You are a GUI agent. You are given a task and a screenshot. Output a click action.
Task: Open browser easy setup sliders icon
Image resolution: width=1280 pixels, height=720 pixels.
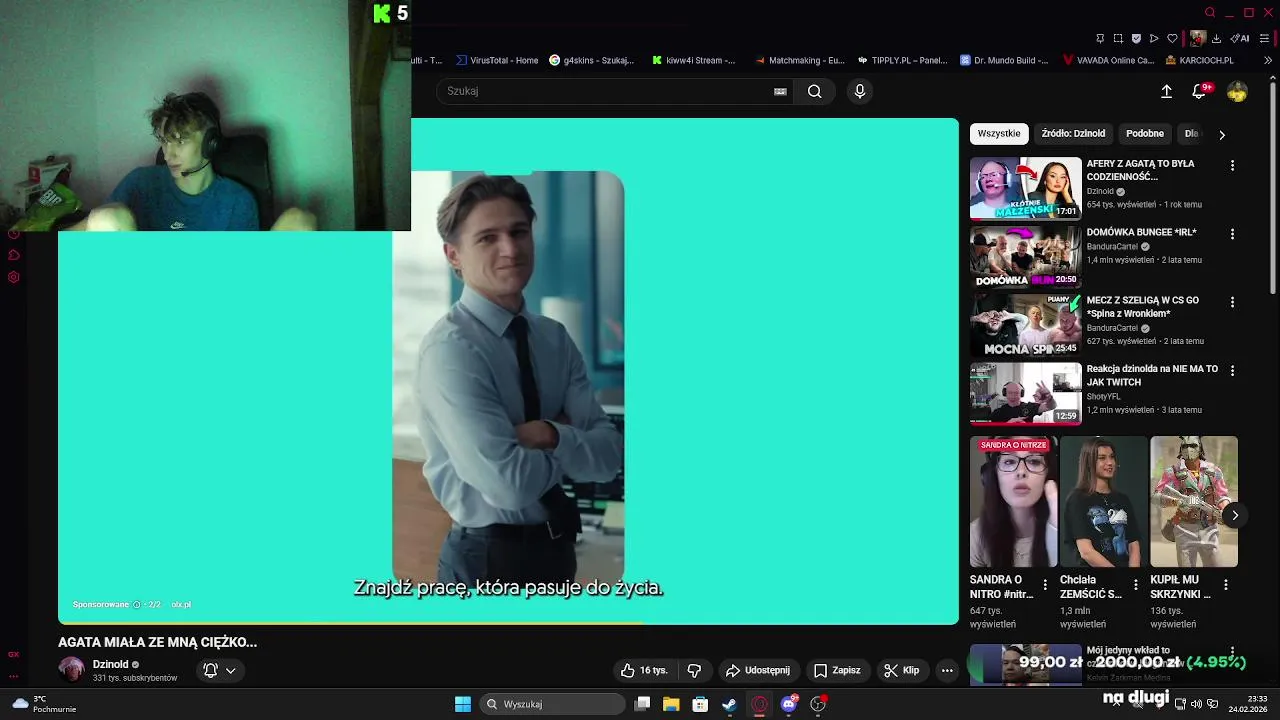click(1264, 39)
